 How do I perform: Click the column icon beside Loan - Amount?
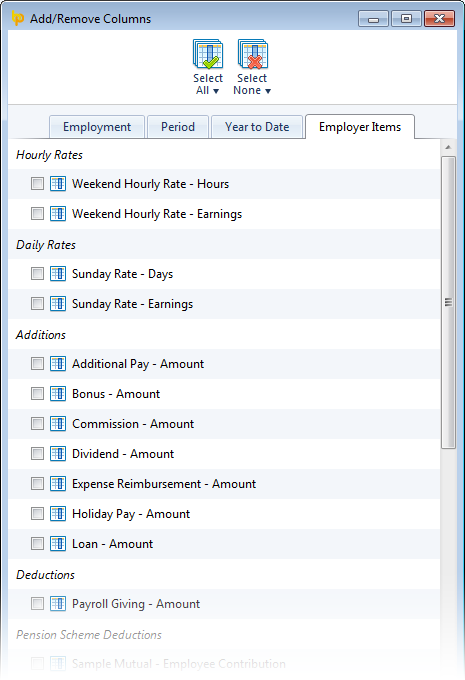coord(58,543)
